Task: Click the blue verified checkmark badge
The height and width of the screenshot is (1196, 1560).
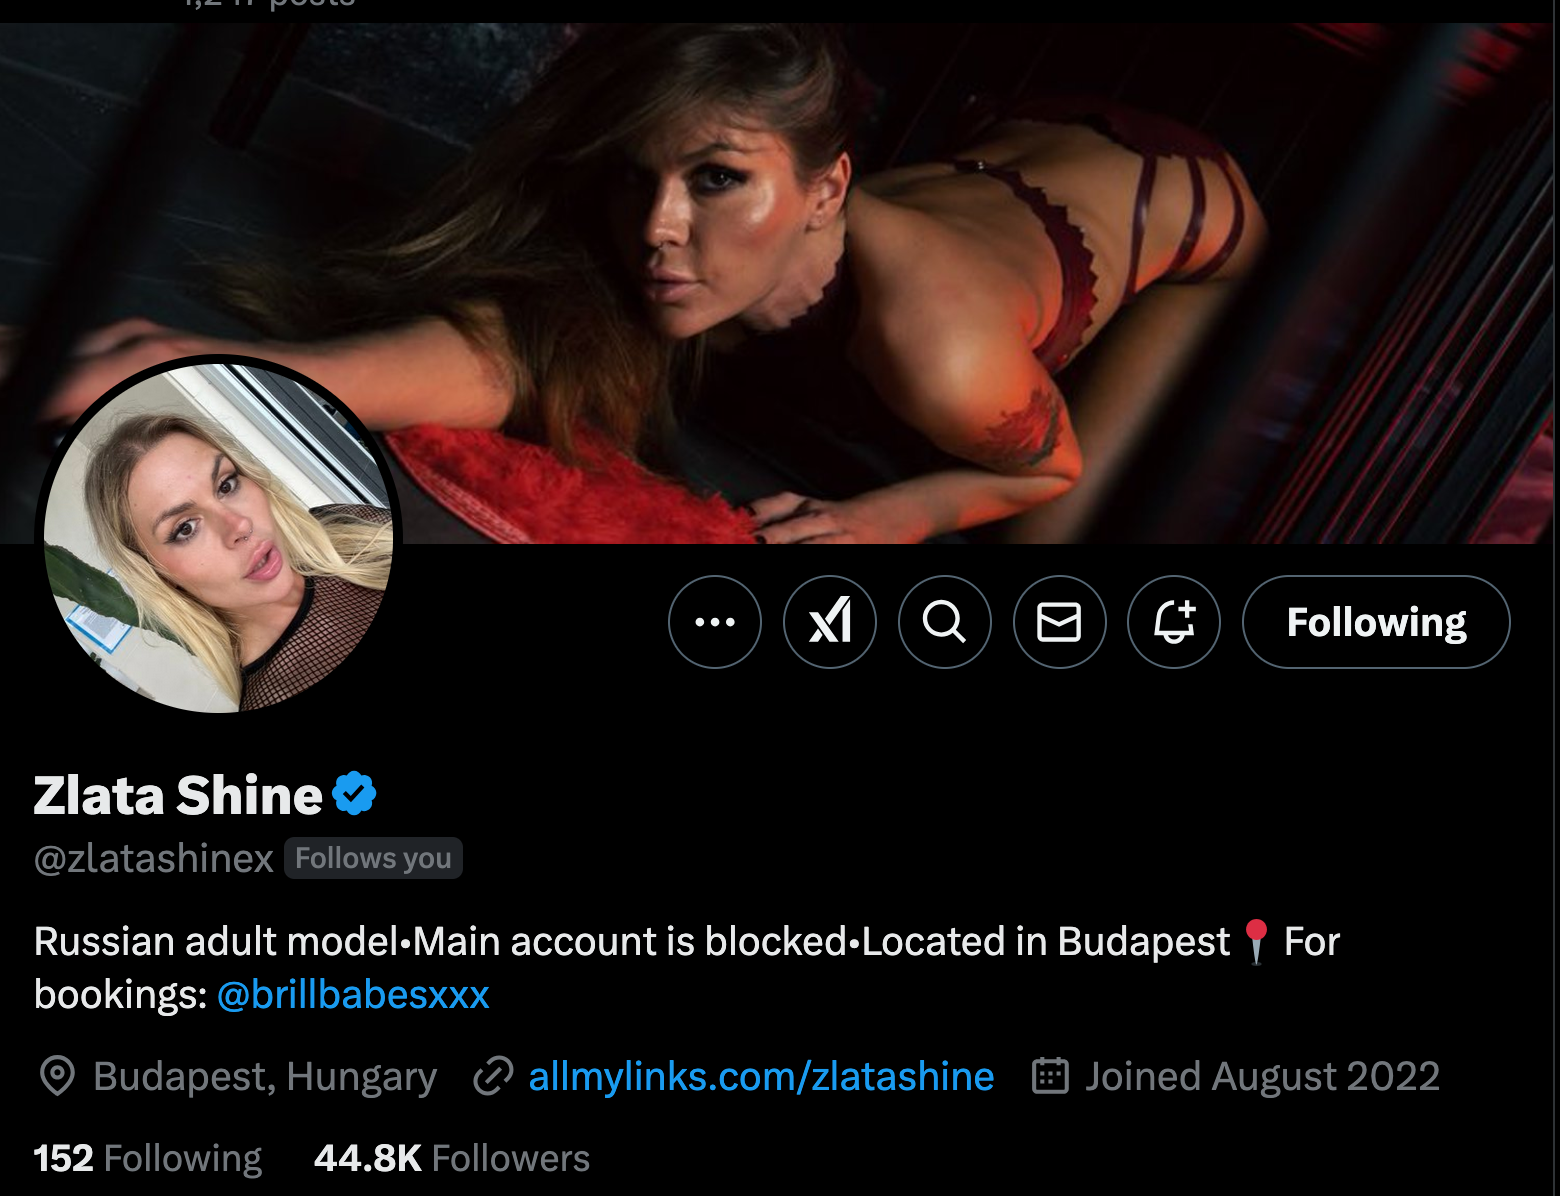Action: pos(354,794)
